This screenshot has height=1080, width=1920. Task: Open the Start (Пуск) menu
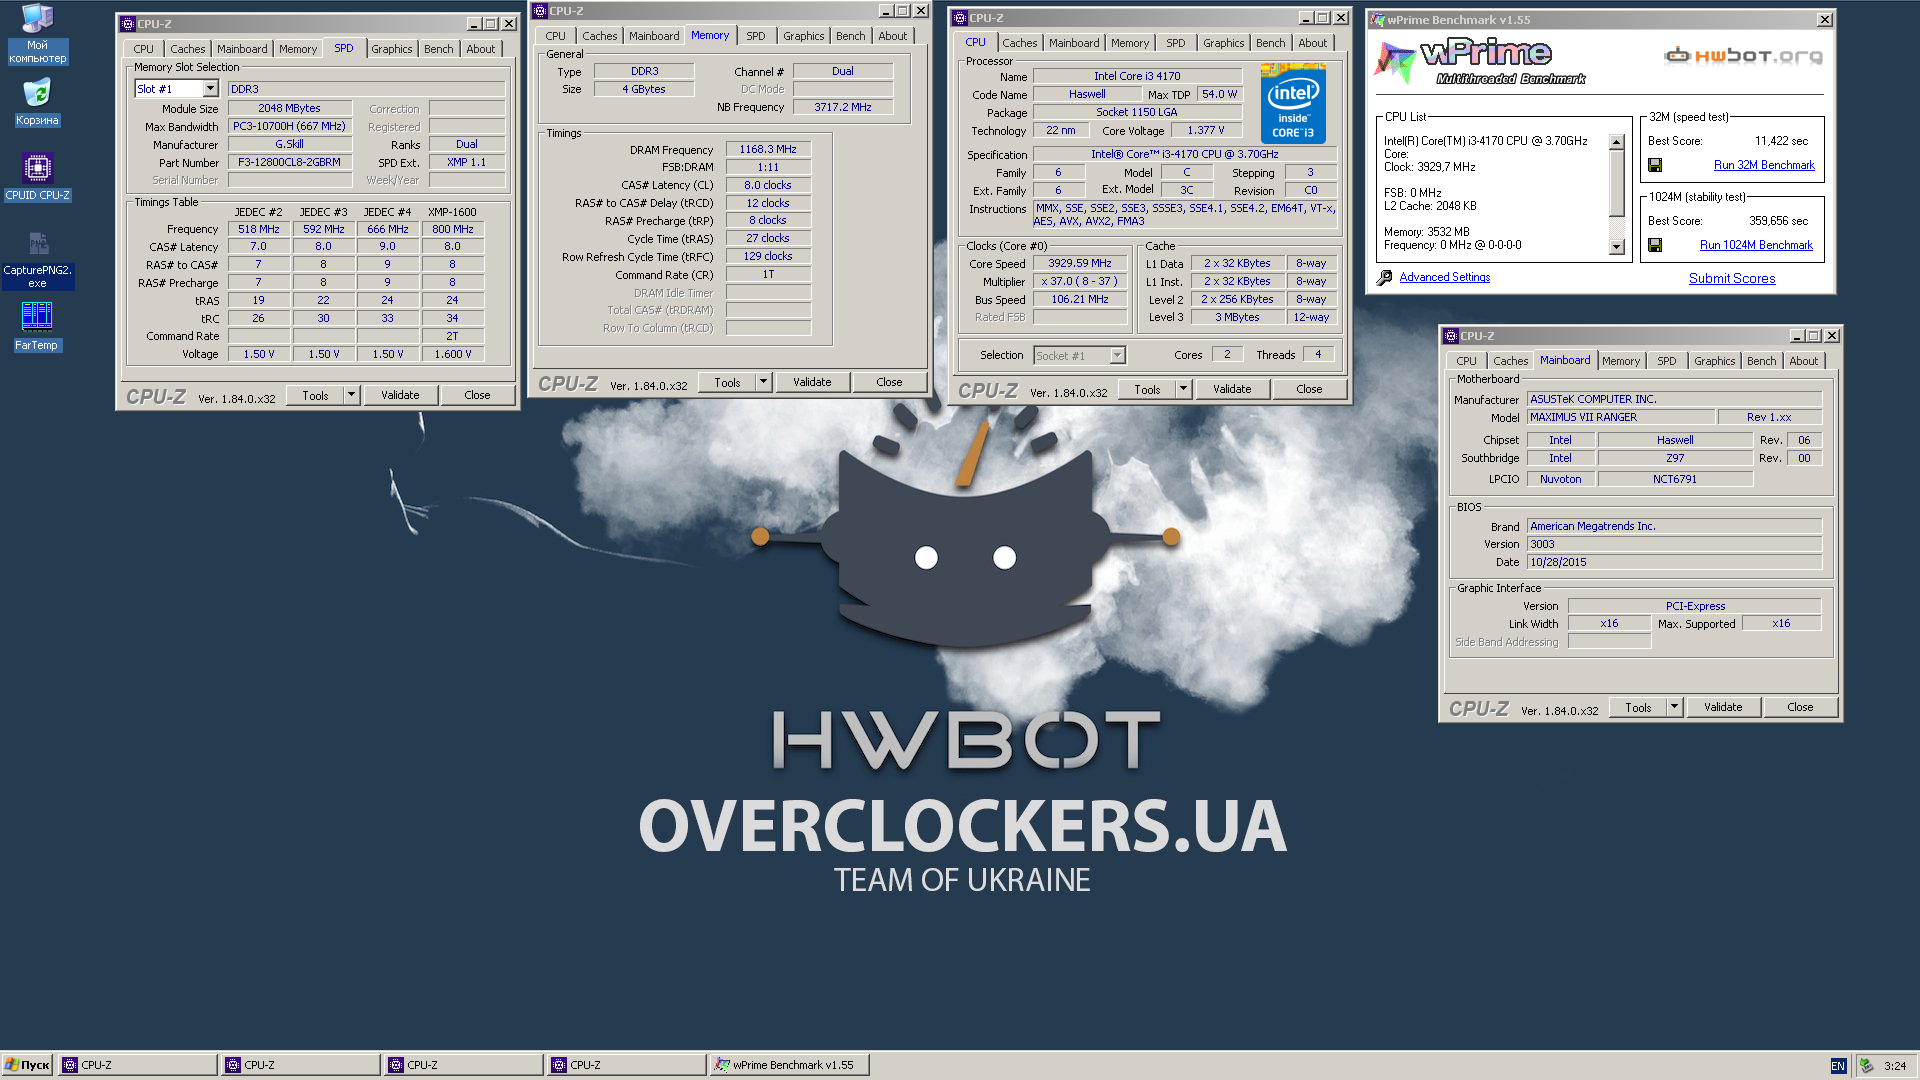coord(27,1066)
